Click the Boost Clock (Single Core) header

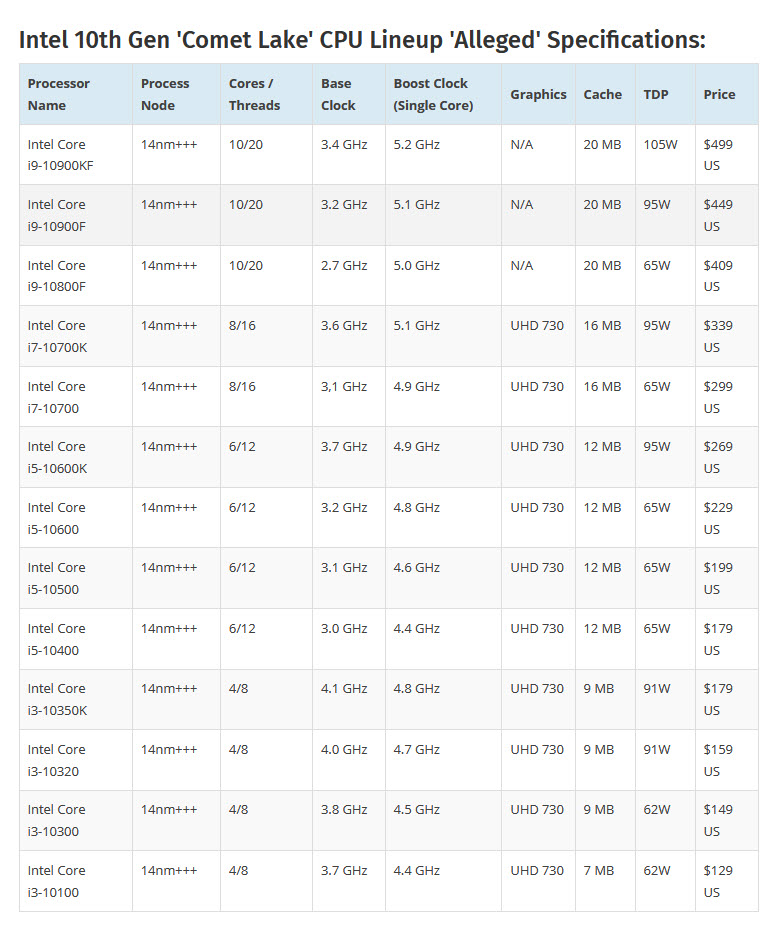click(x=433, y=94)
